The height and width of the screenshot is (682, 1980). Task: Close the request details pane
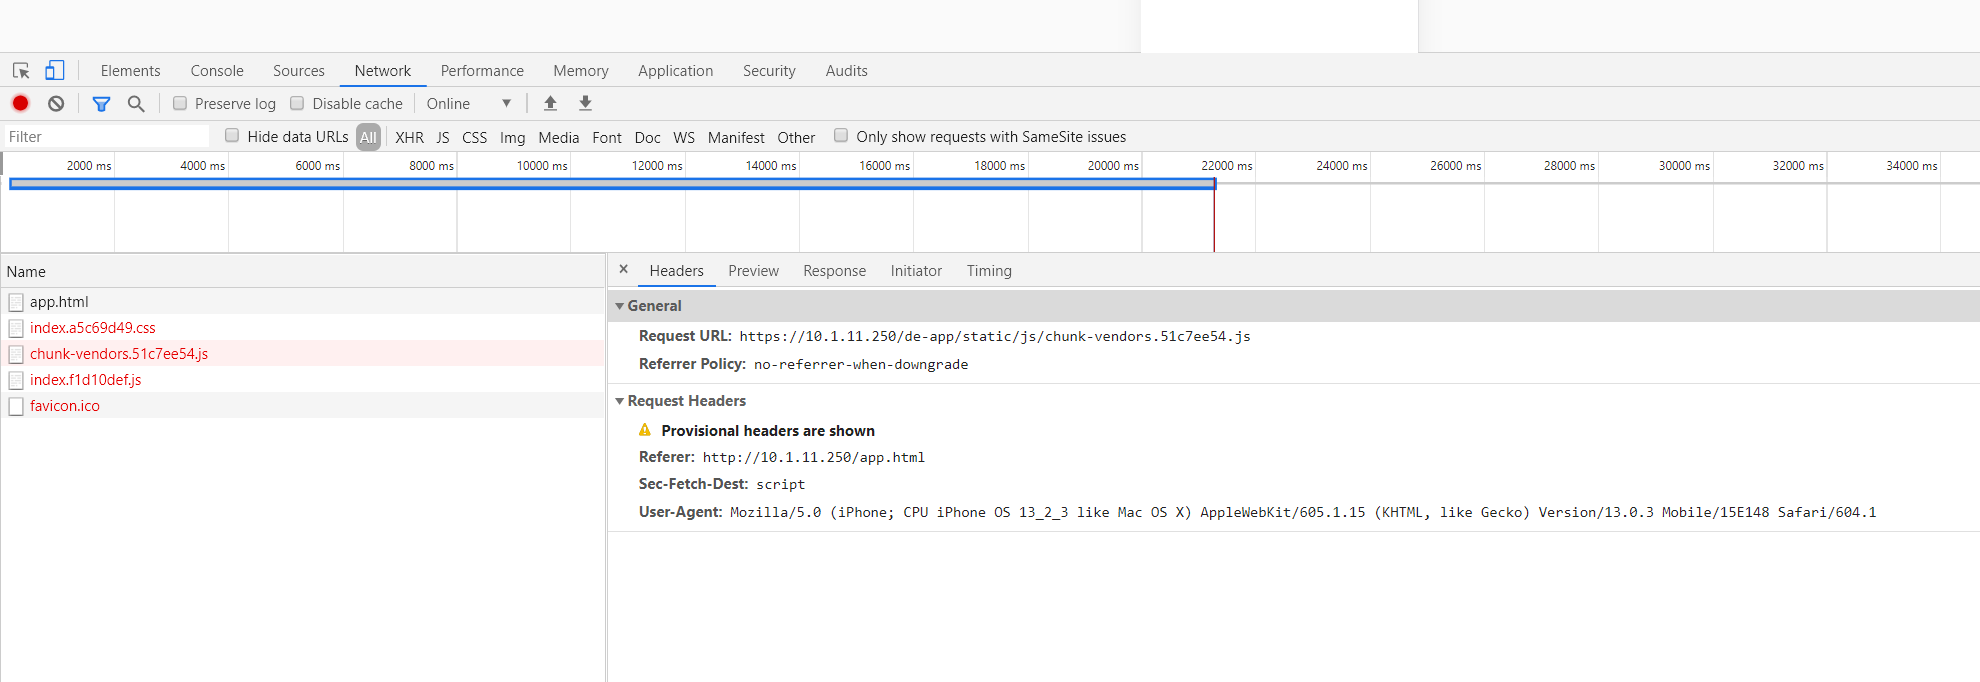coord(623,269)
